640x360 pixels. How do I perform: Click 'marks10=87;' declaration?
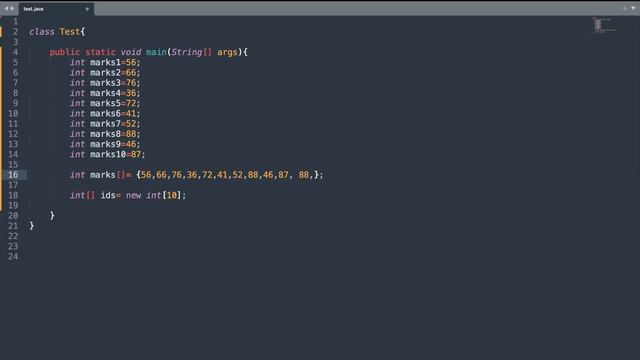click(118, 154)
